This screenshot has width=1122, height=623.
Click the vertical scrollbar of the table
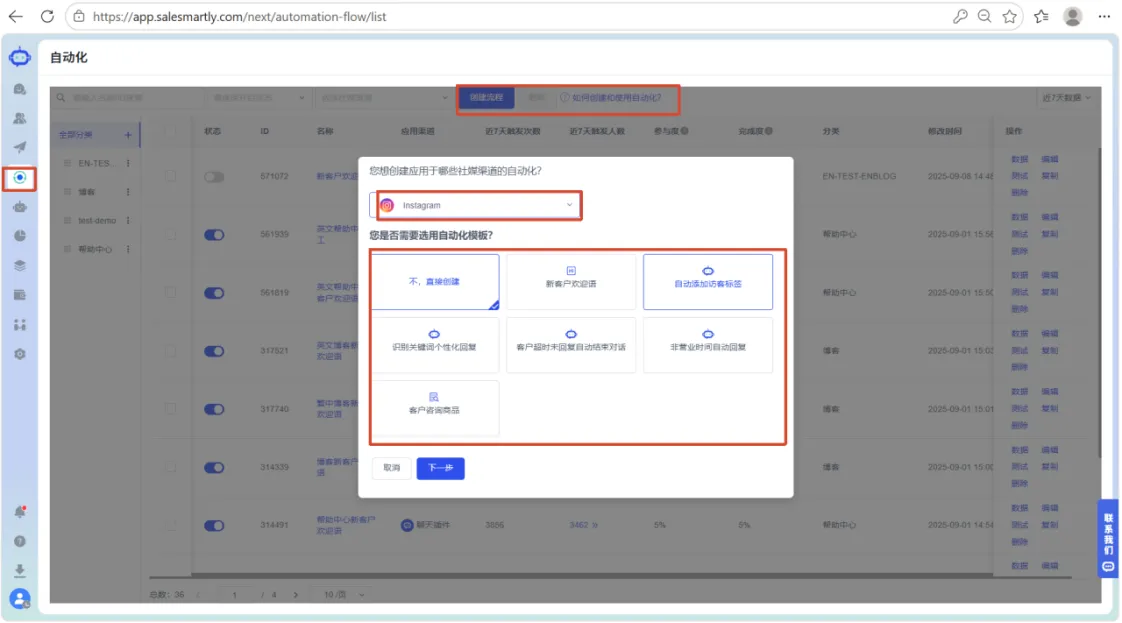pyautogui.click(x=1100, y=302)
